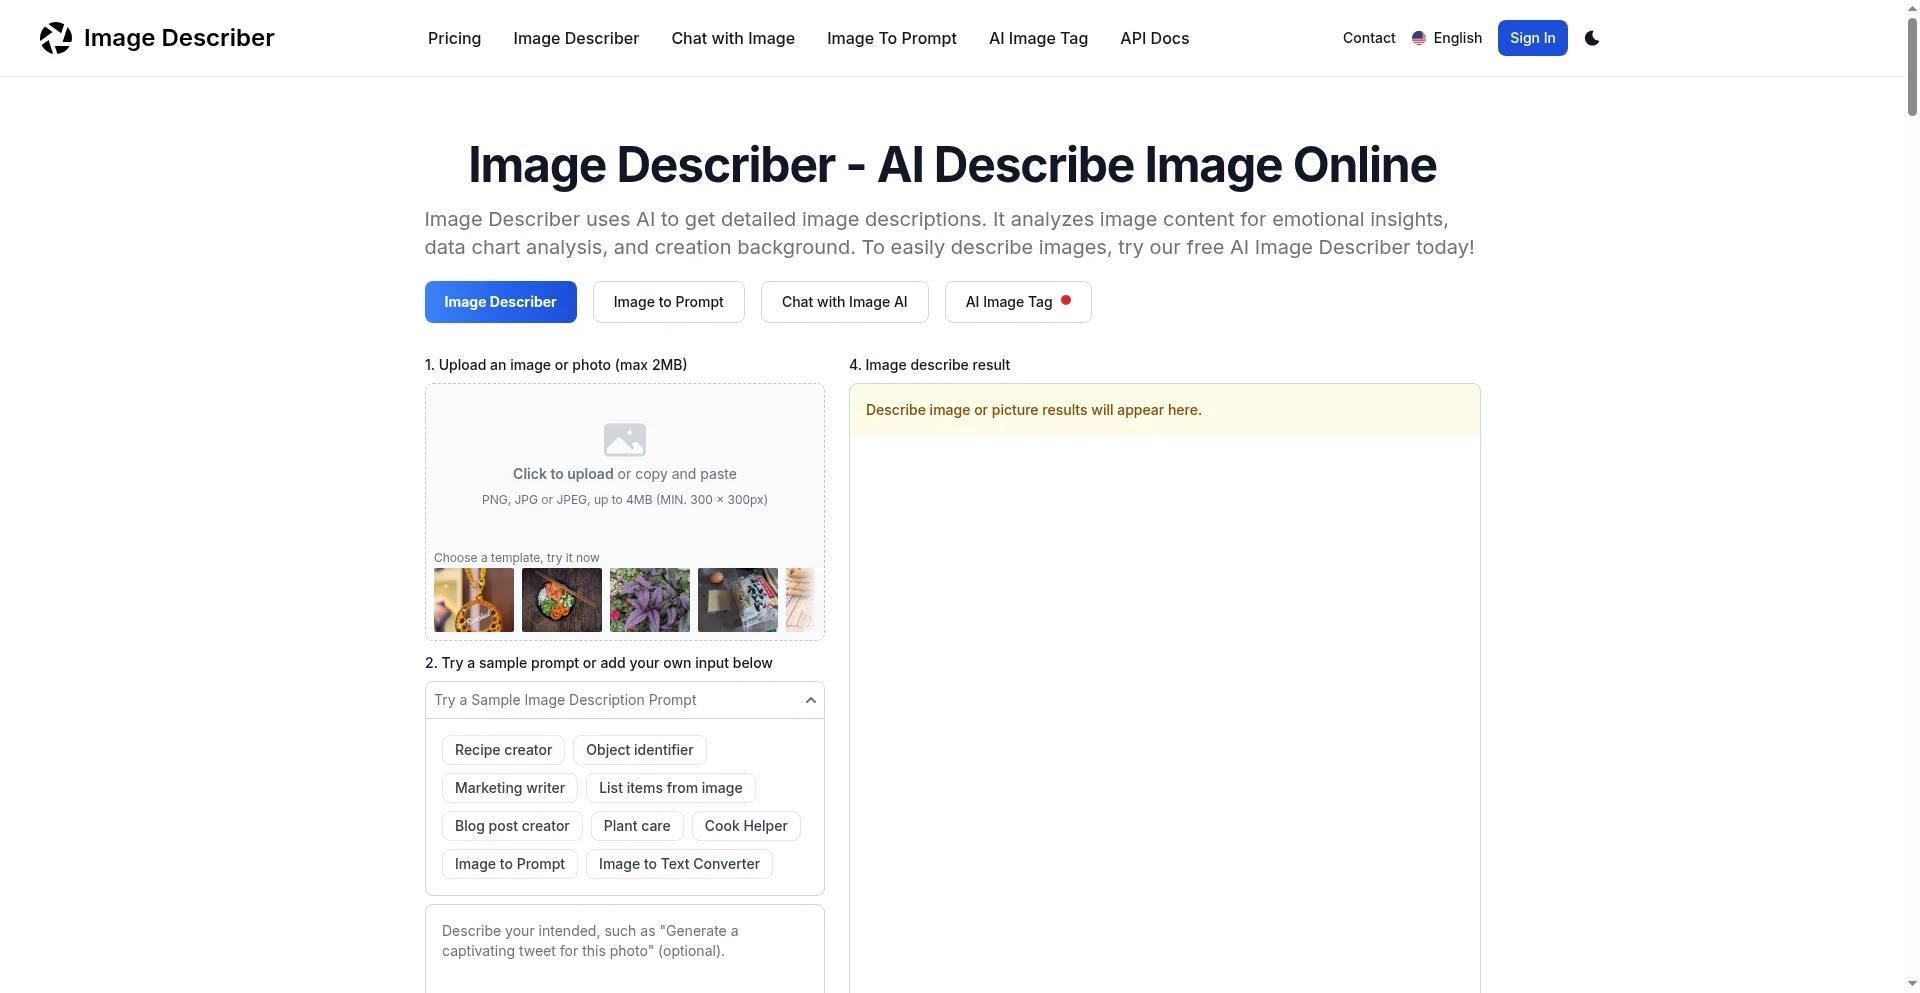Click the '2. Try a sample prompt' label
This screenshot has height=993, width=1920.
pyautogui.click(x=599, y=663)
